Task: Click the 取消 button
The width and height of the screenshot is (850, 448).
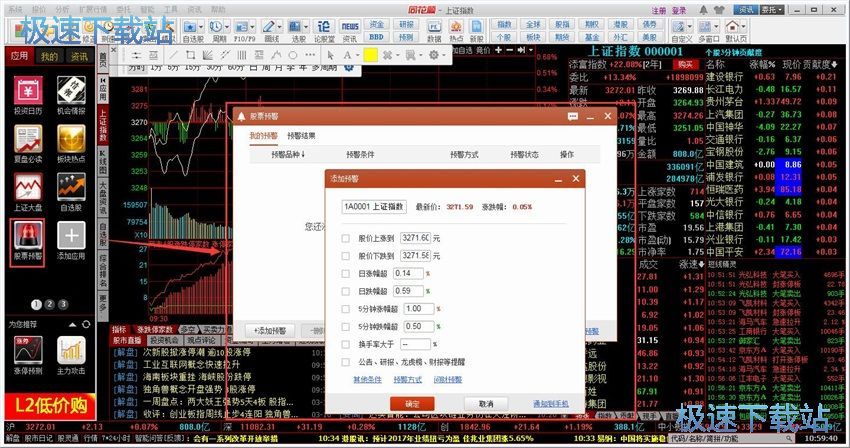Action: point(486,404)
